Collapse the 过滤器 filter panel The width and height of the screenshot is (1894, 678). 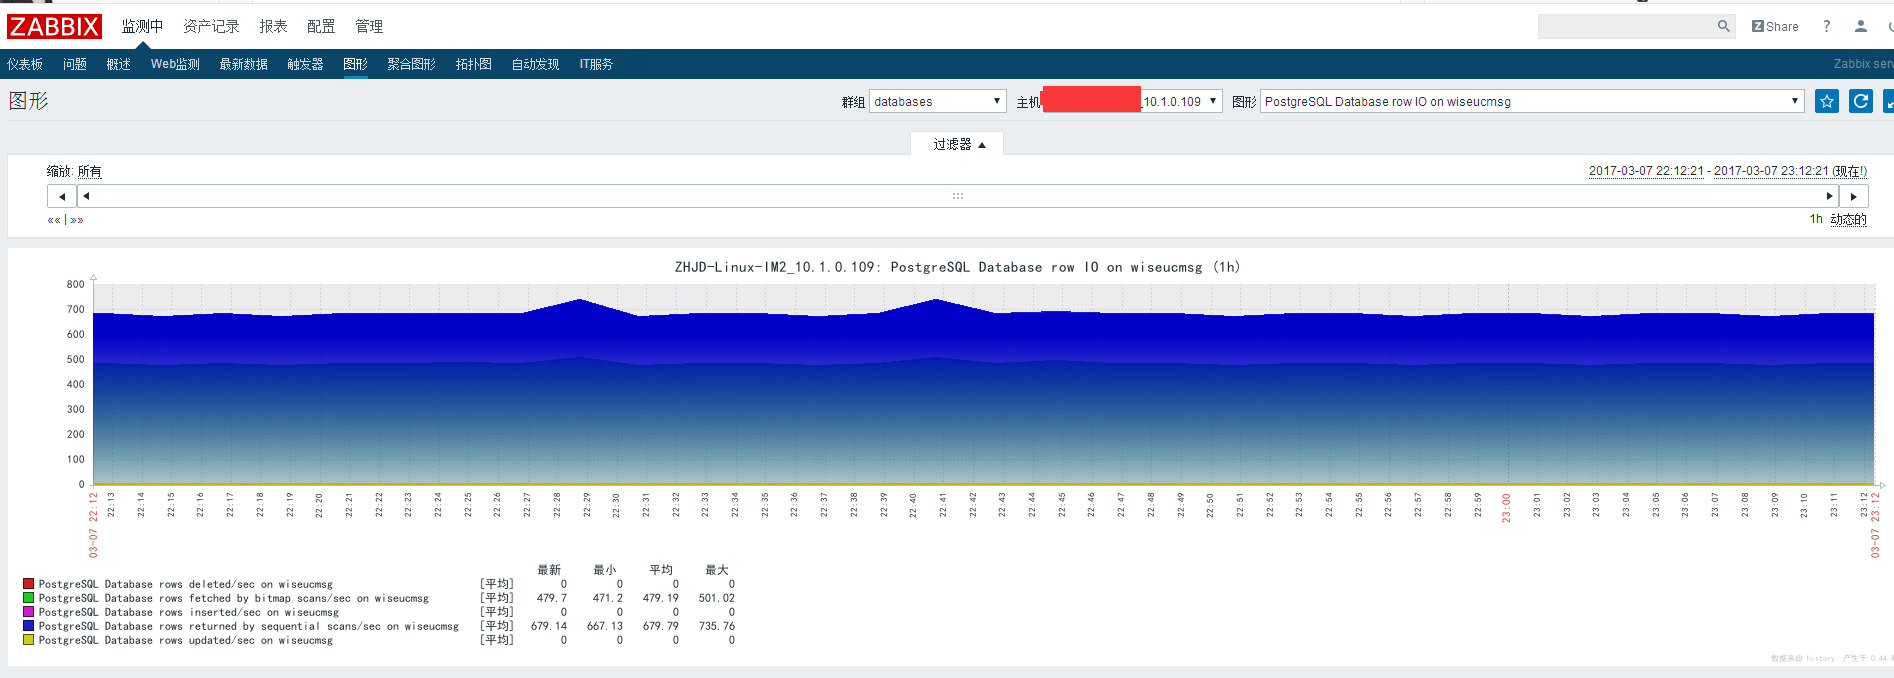(959, 145)
